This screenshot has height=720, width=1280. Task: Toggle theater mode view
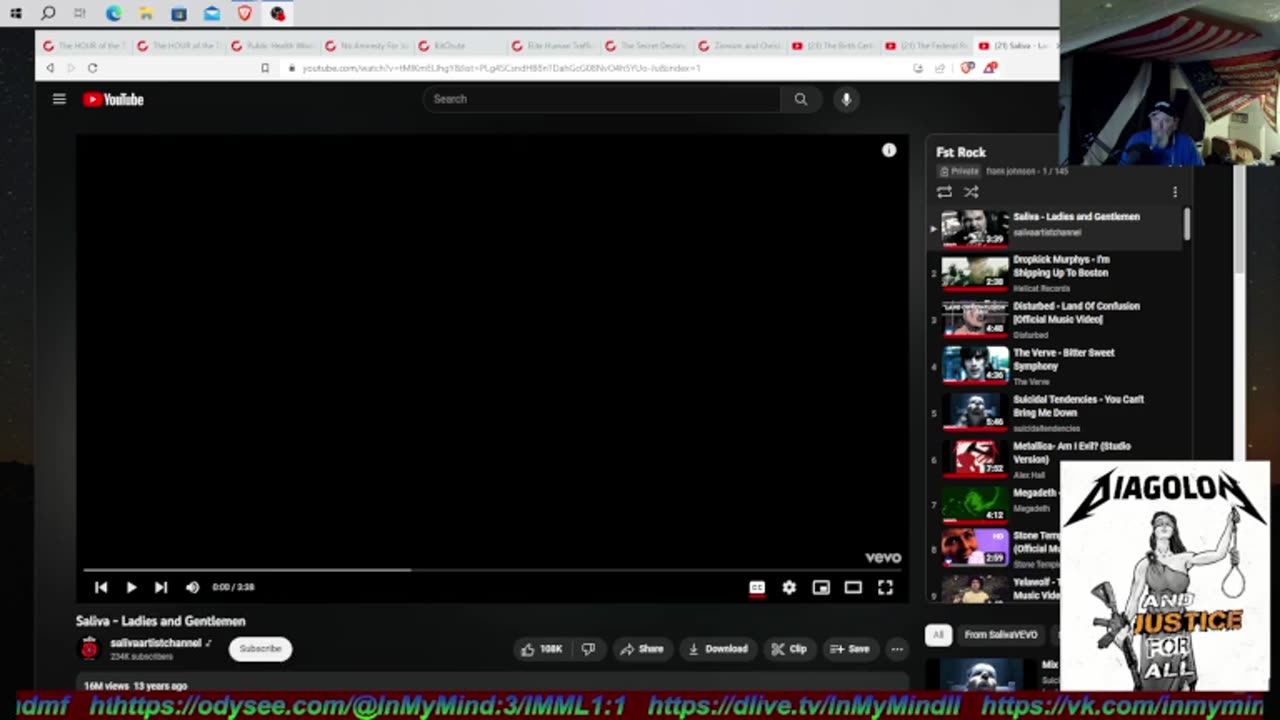[853, 587]
